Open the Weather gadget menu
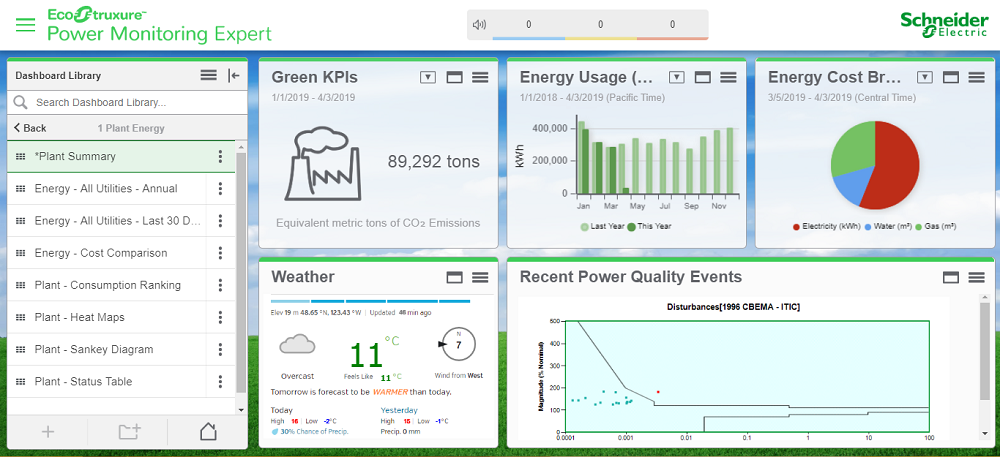 click(480, 277)
